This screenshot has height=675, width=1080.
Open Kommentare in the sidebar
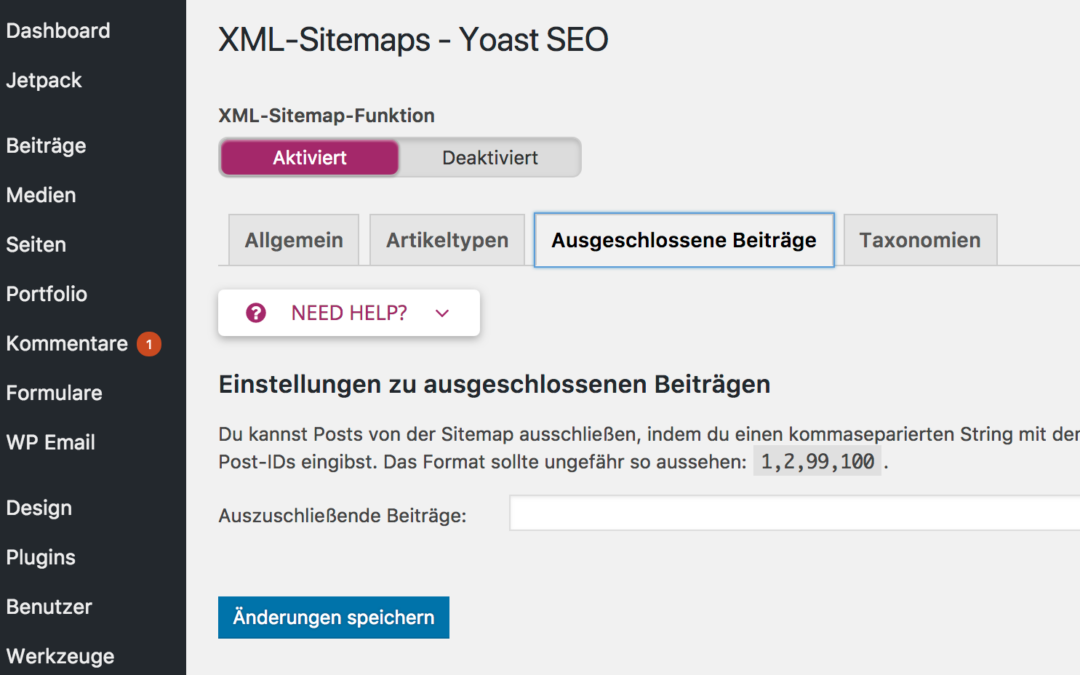[x=67, y=344]
